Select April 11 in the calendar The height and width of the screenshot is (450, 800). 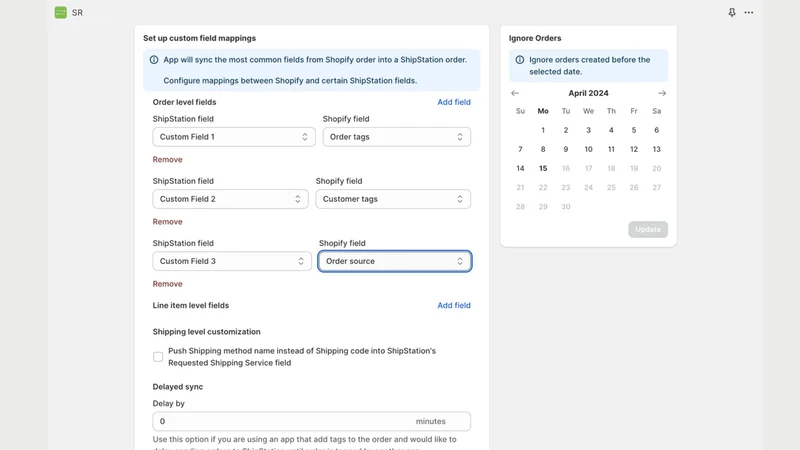[611, 149]
